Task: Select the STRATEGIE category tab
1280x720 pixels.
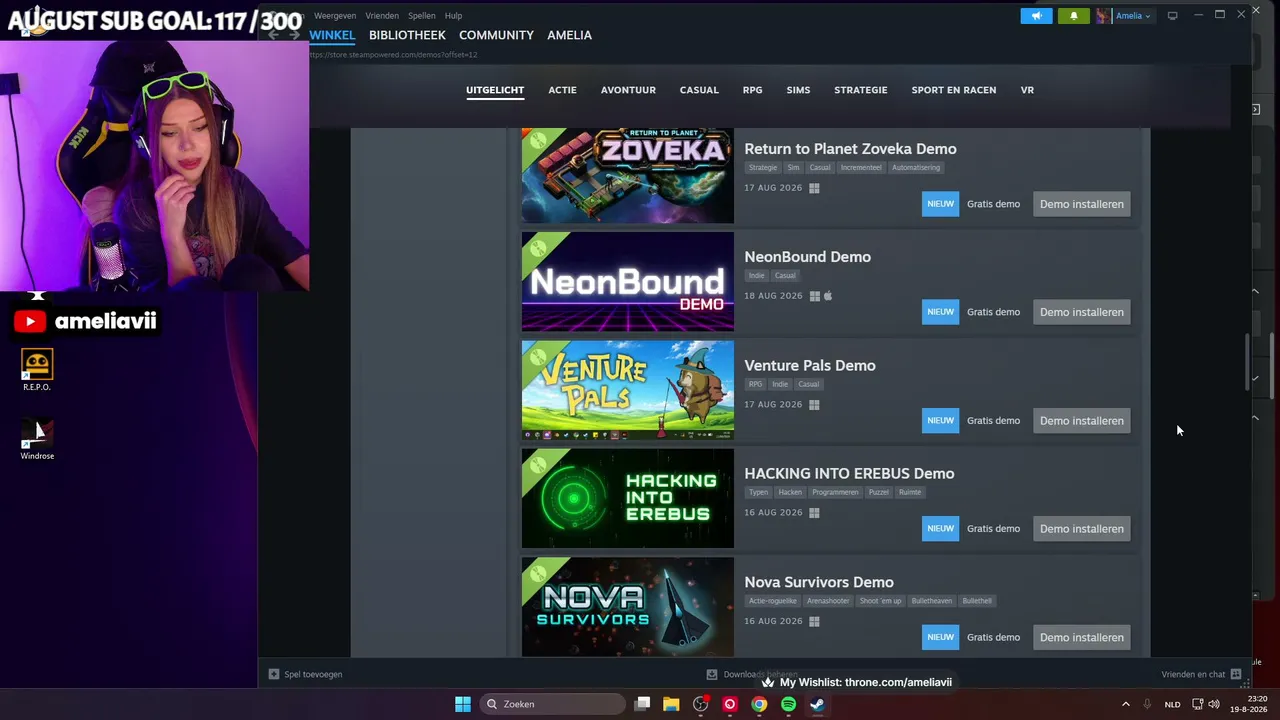Action: (x=861, y=90)
